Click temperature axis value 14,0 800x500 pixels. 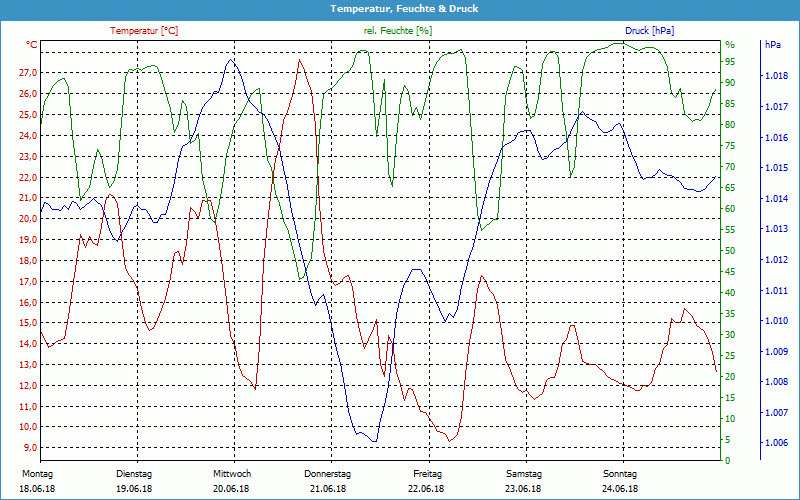pyautogui.click(x=28, y=344)
